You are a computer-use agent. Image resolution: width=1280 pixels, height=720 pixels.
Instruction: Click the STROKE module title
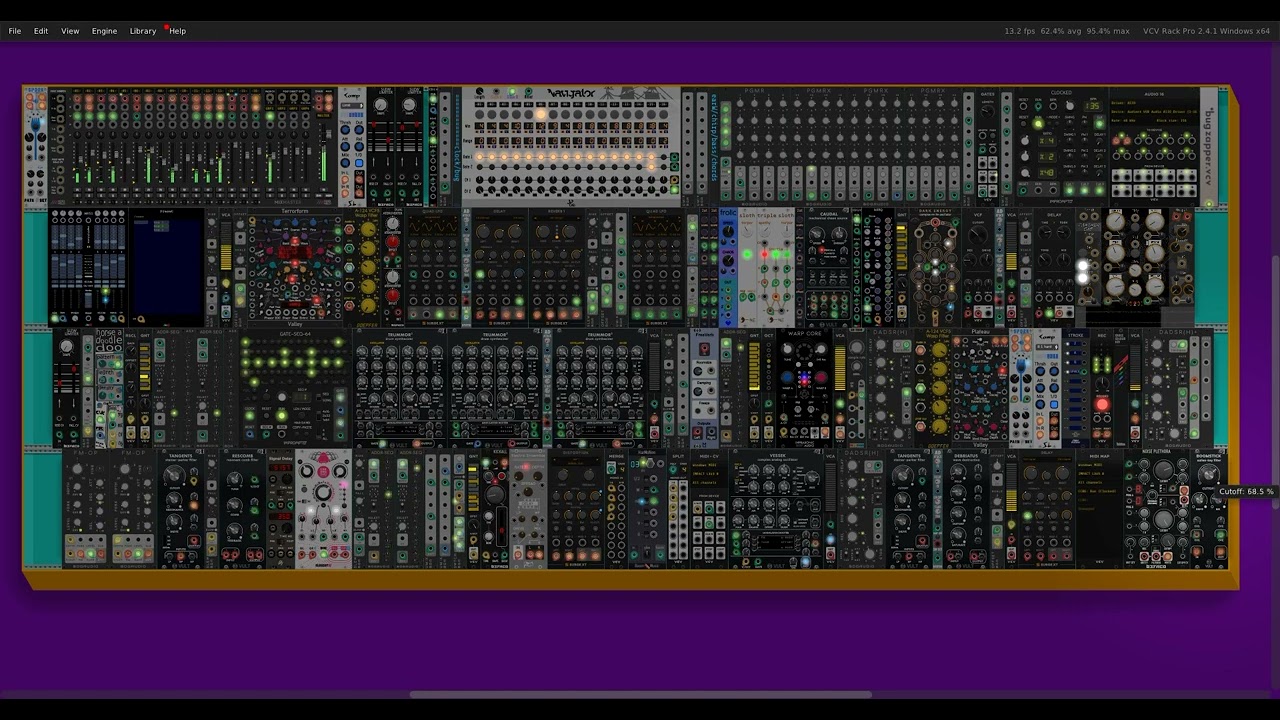[1075, 335]
